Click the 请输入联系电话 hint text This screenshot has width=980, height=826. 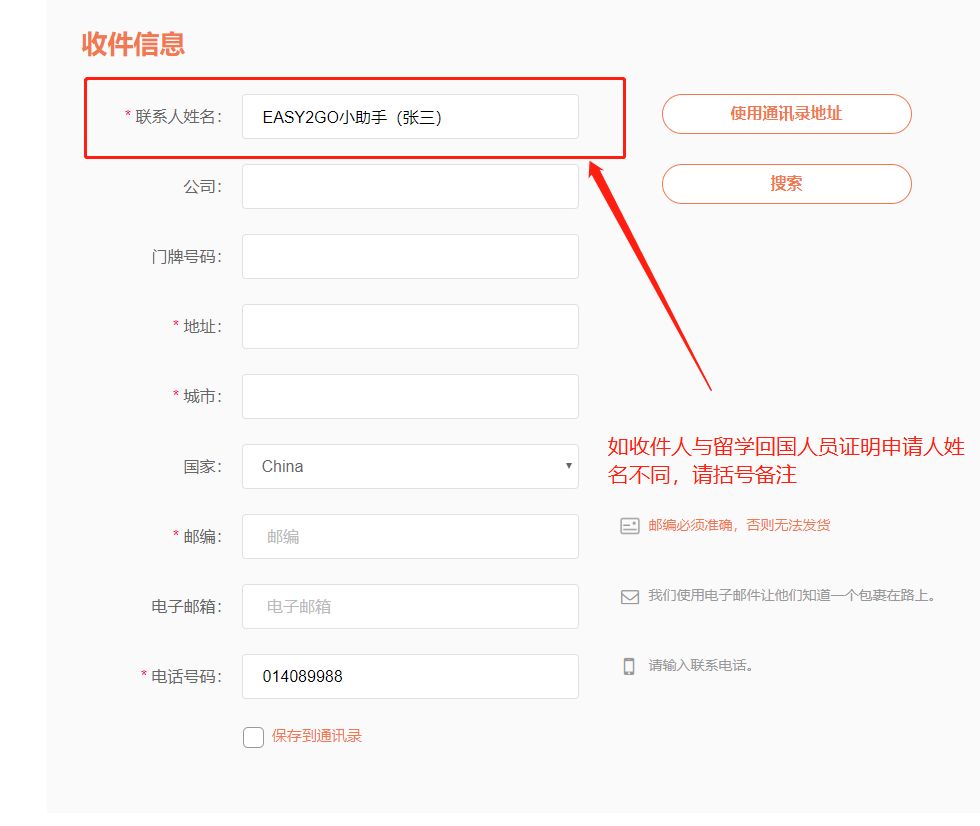tap(701, 665)
